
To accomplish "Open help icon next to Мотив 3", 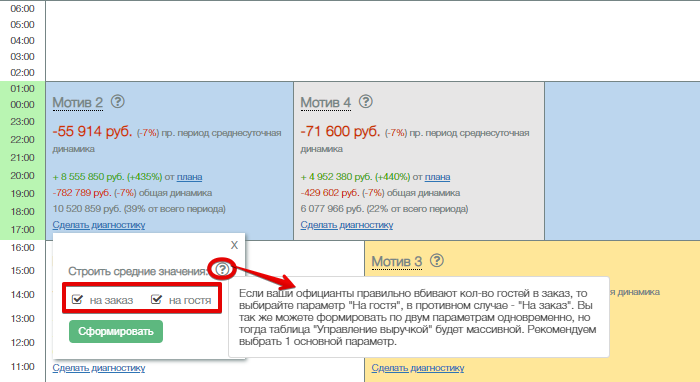I will pyautogui.click(x=437, y=260).
